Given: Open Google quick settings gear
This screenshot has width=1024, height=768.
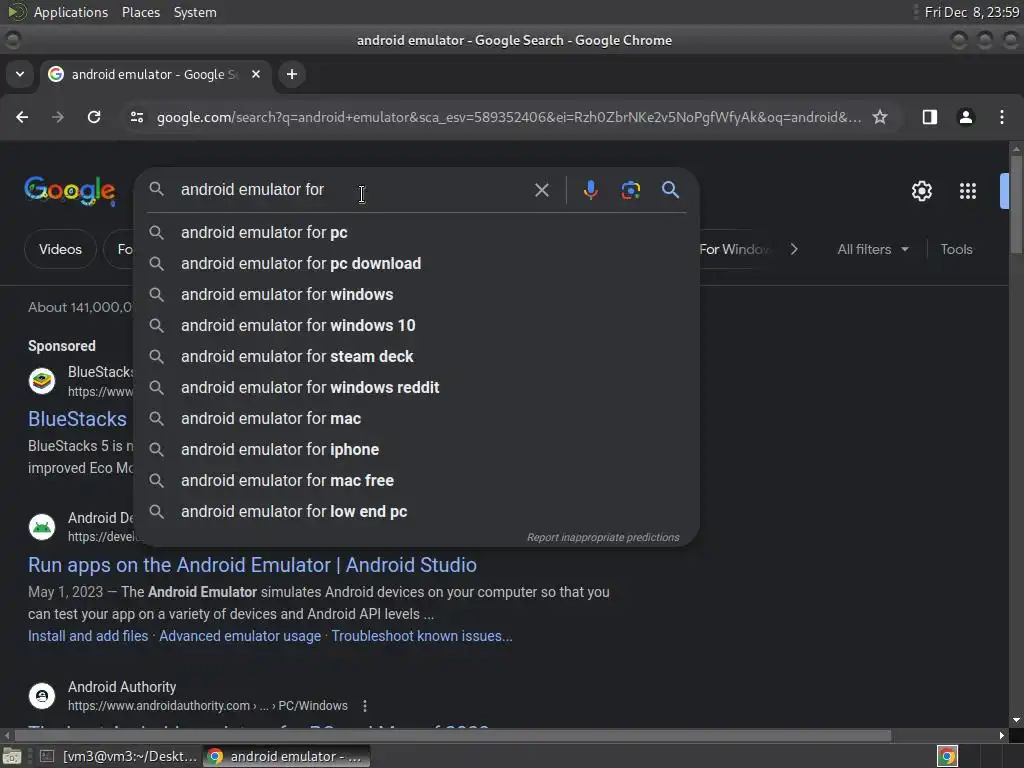Looking at the screenshot, I should pyautogui.click(x=921, y=191).
